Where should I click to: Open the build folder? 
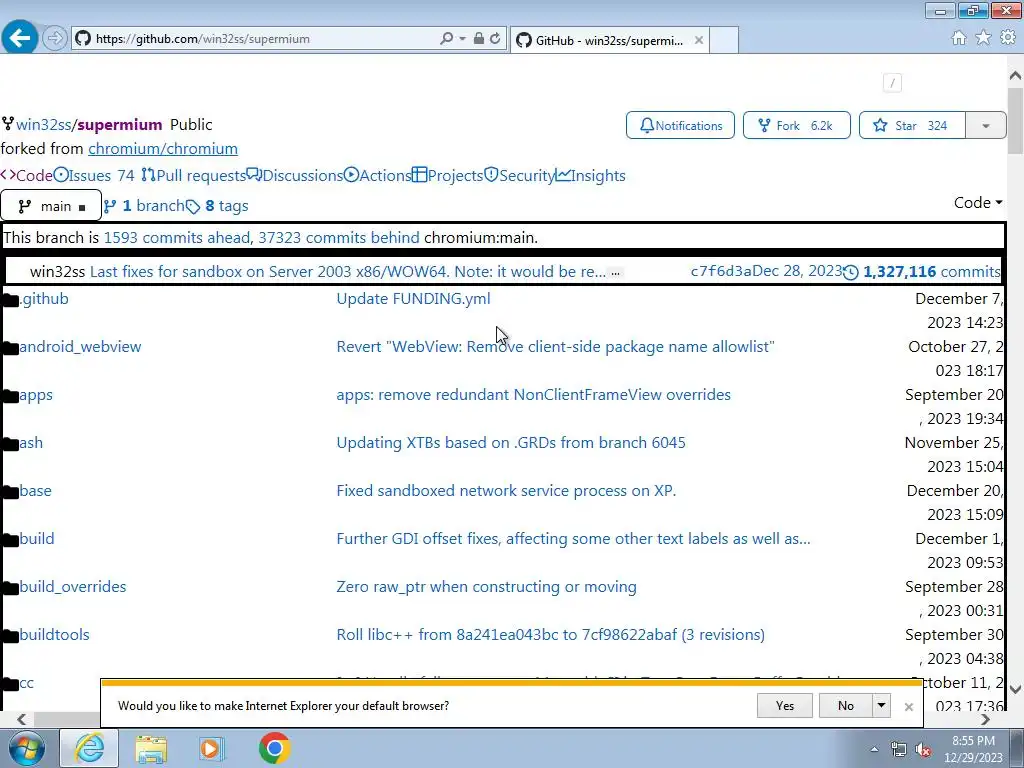point(37,539)
